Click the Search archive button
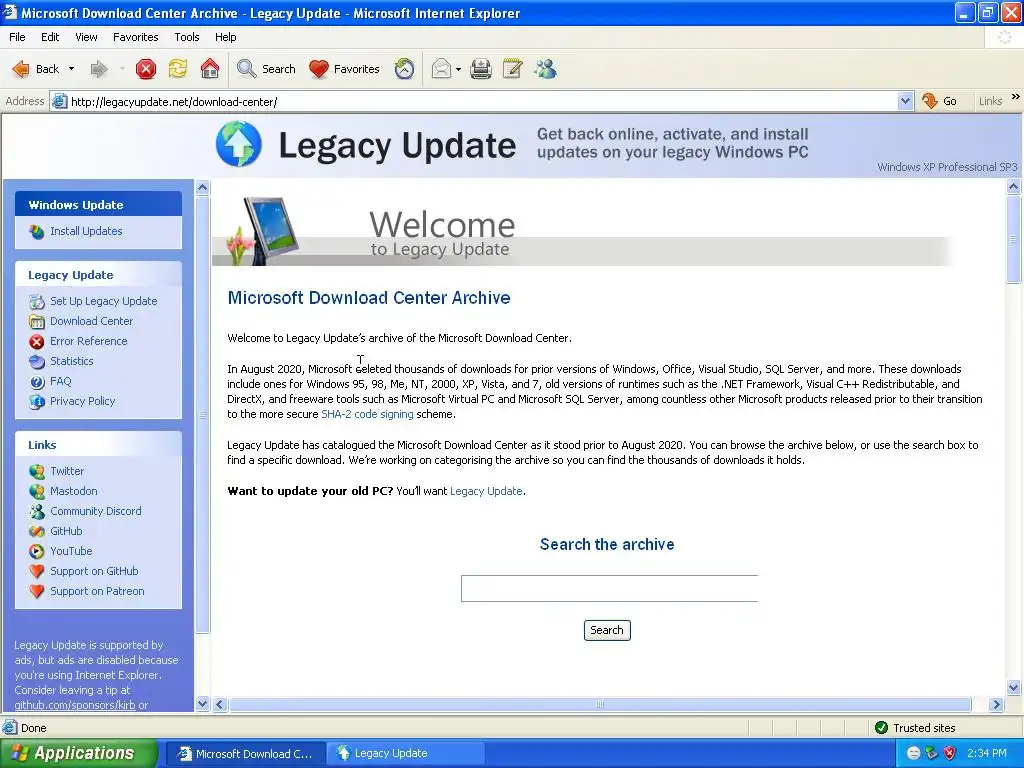Viewport: 1024px width, 768px height. click(607, 630)
